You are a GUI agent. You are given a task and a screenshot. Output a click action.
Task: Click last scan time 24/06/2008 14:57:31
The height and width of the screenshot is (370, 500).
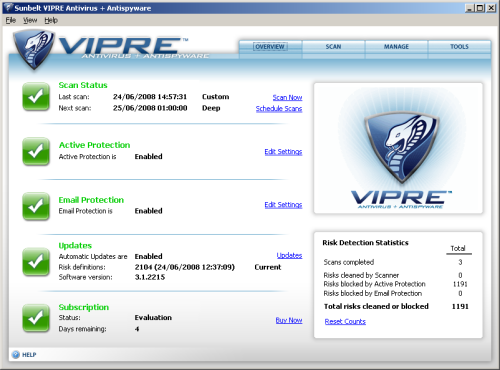tap(150, 97)
